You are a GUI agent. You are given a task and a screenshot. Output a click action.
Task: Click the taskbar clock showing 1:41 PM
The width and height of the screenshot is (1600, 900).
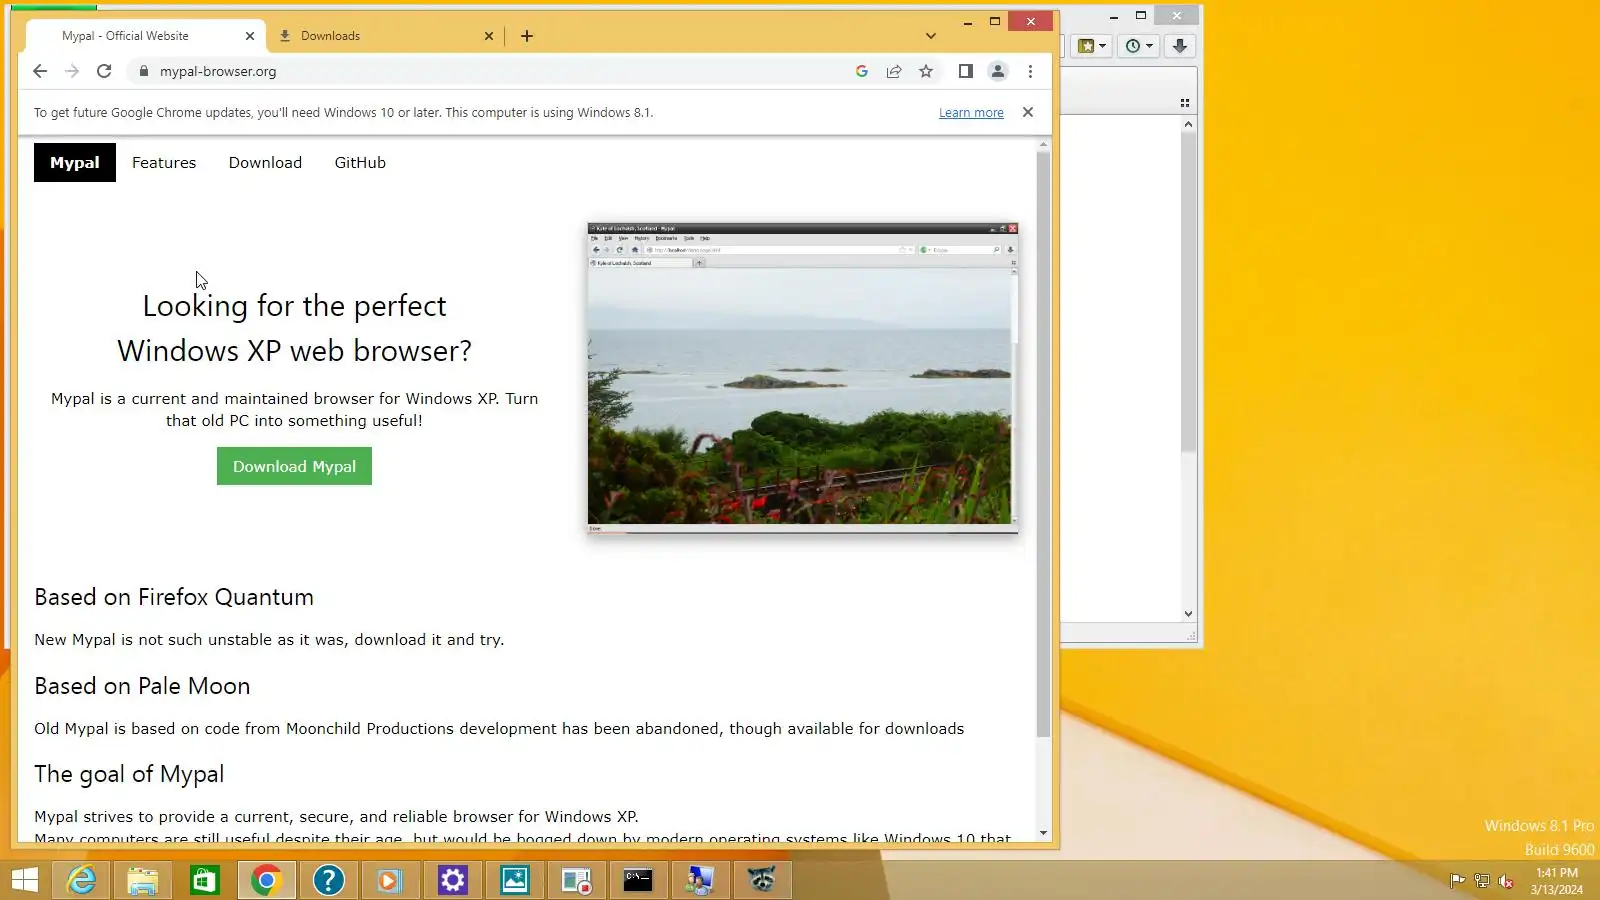[1557, 881]
